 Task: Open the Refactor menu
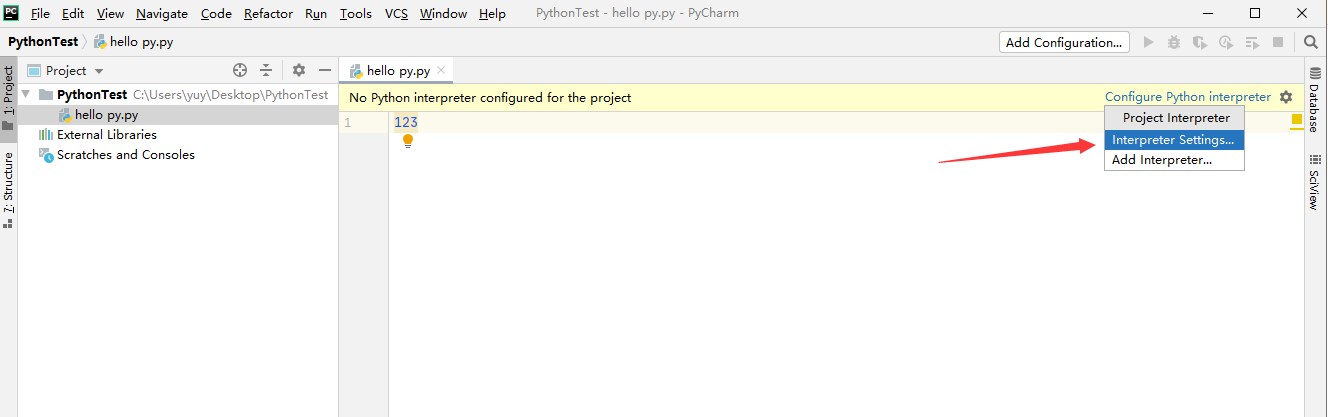tap(268, 13)
